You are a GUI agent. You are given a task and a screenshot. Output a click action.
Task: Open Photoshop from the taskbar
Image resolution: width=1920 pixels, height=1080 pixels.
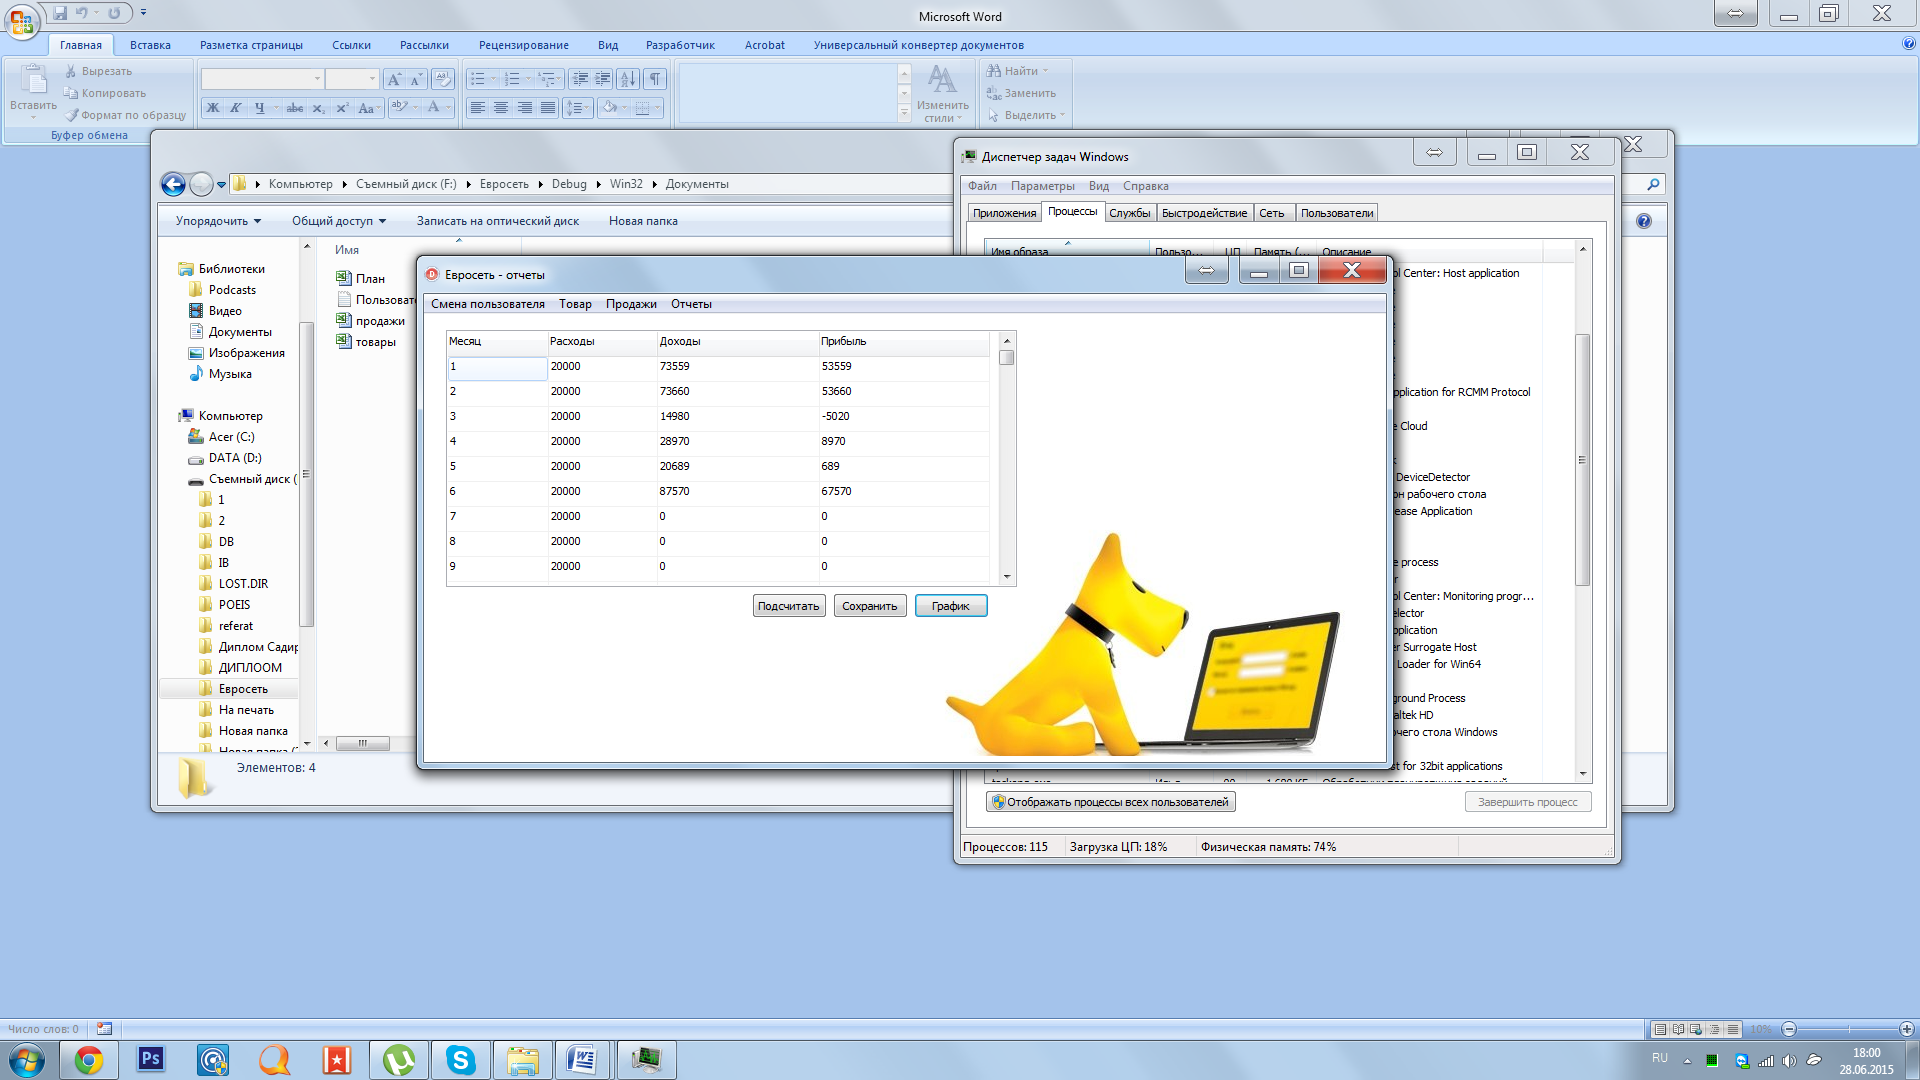[151, 1060]
